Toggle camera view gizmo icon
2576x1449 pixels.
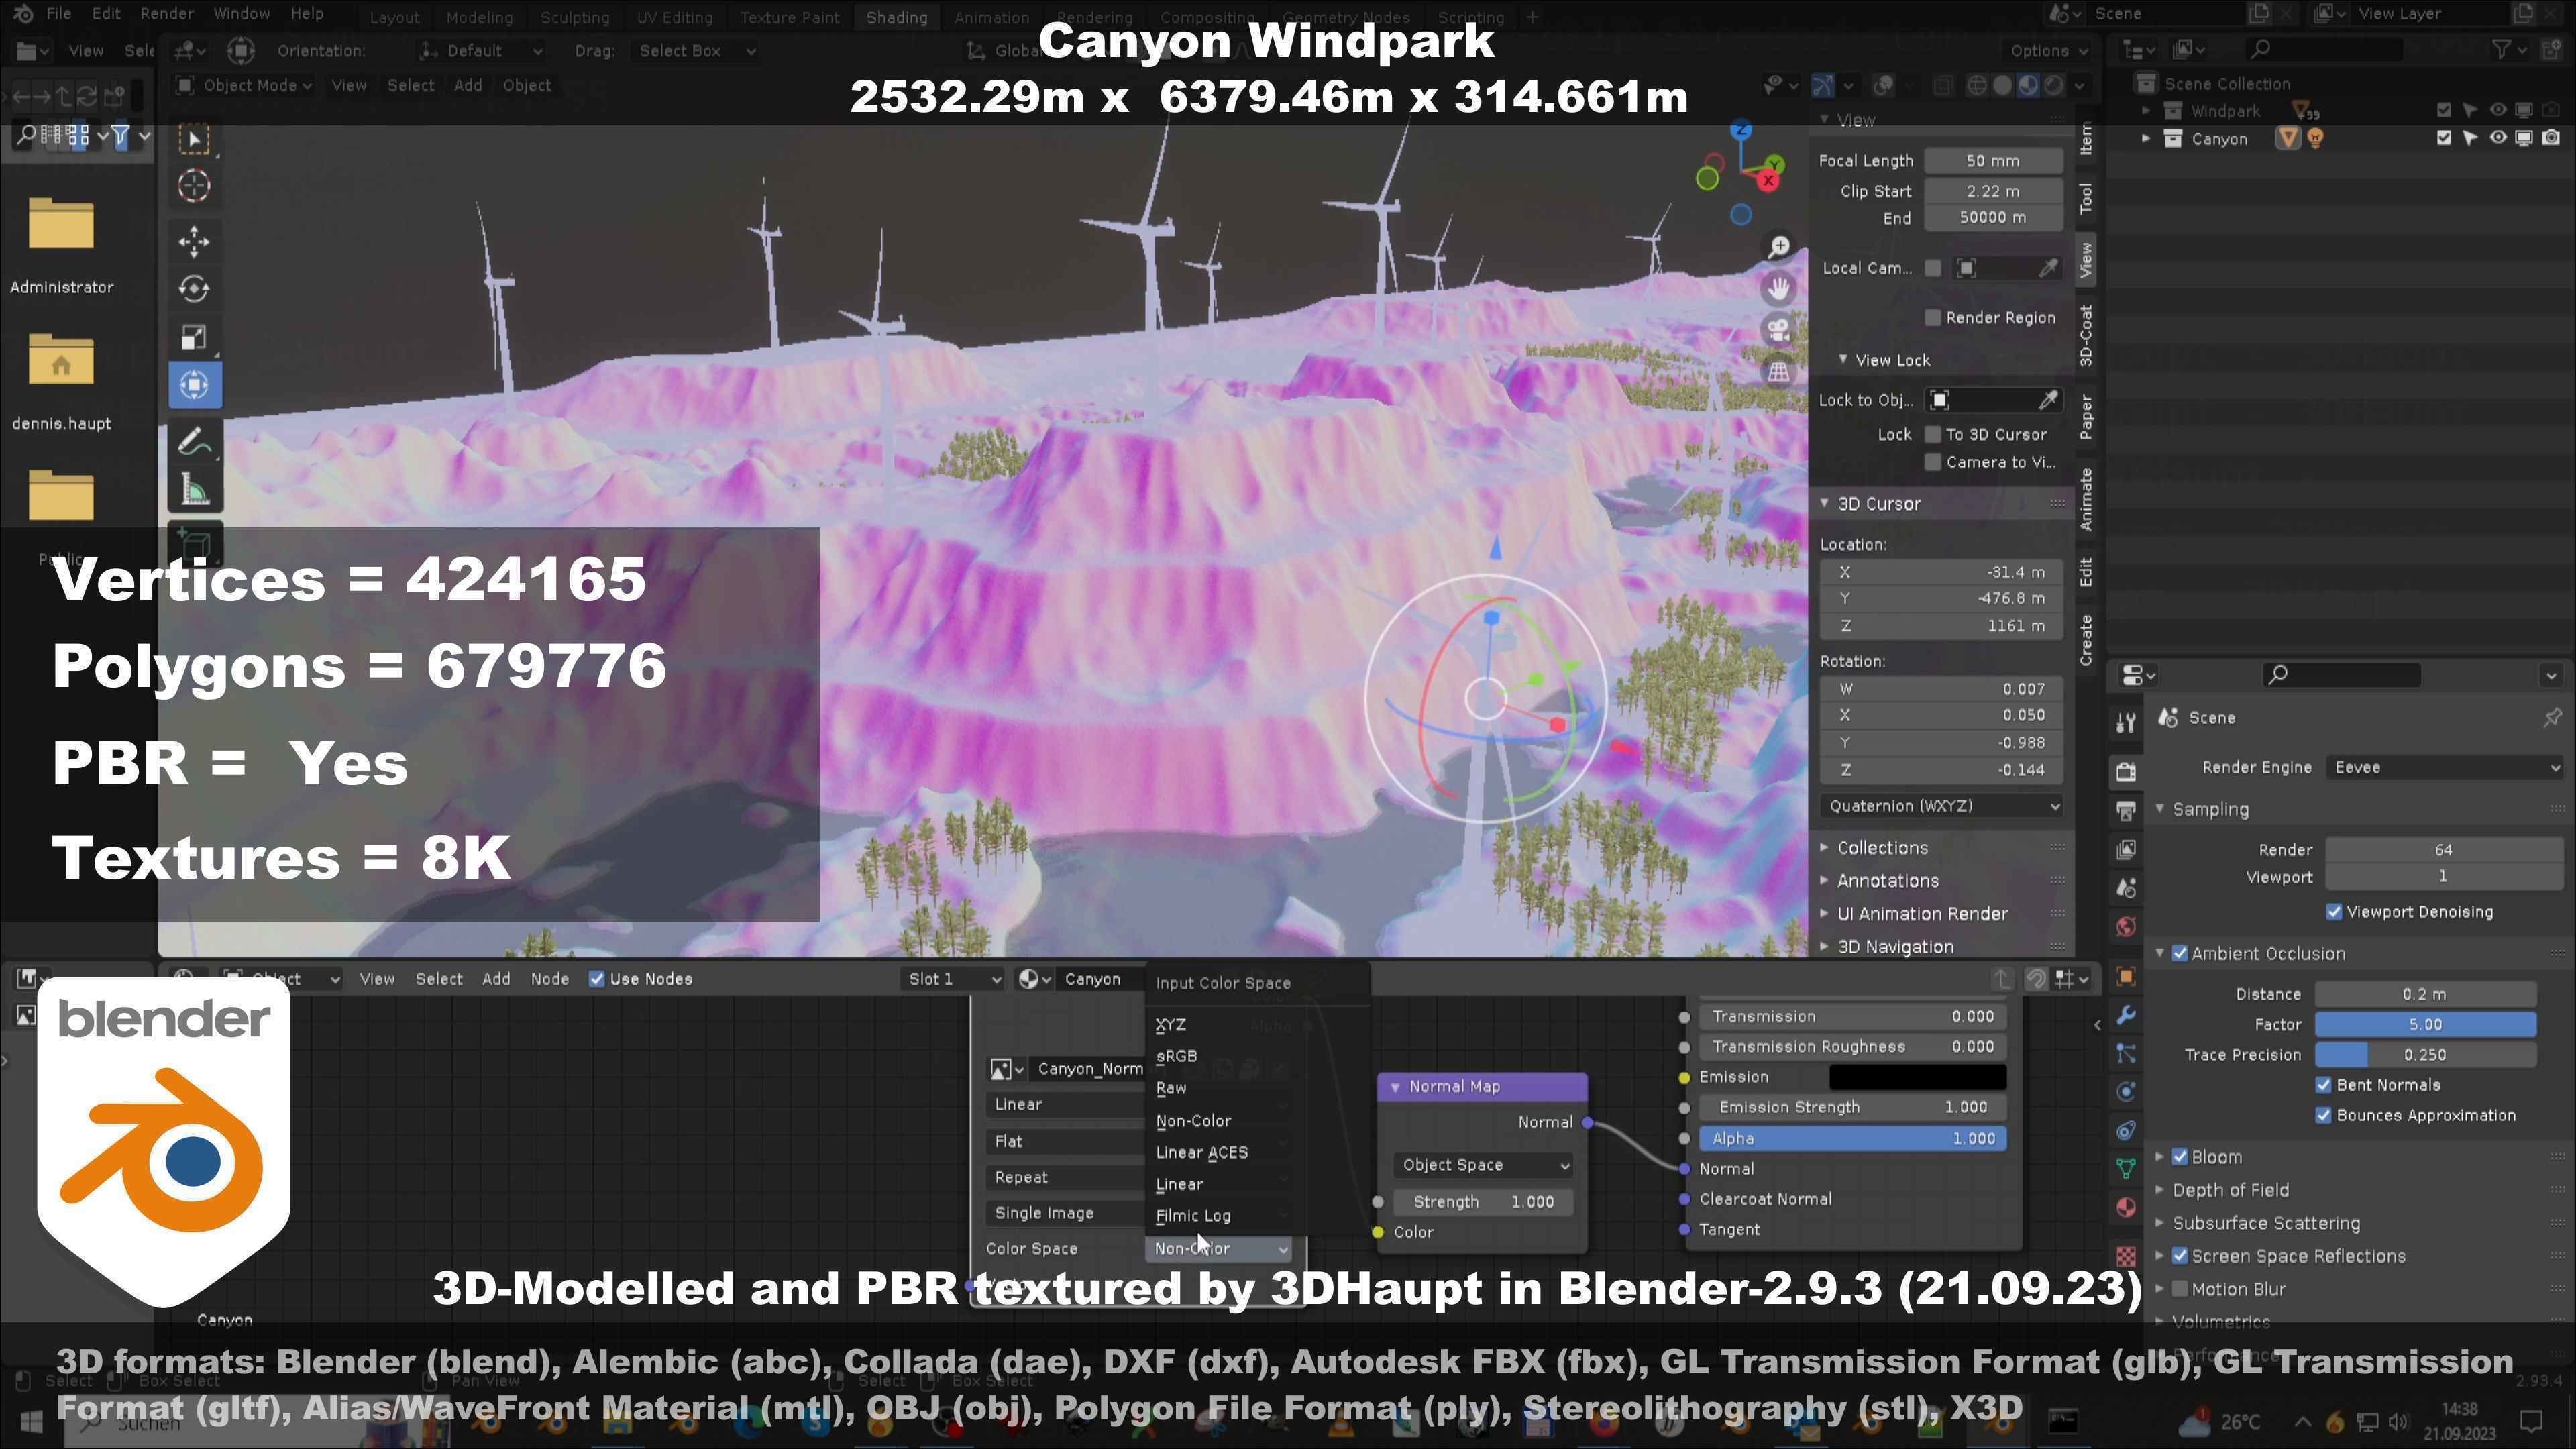tap(1778, 330)
